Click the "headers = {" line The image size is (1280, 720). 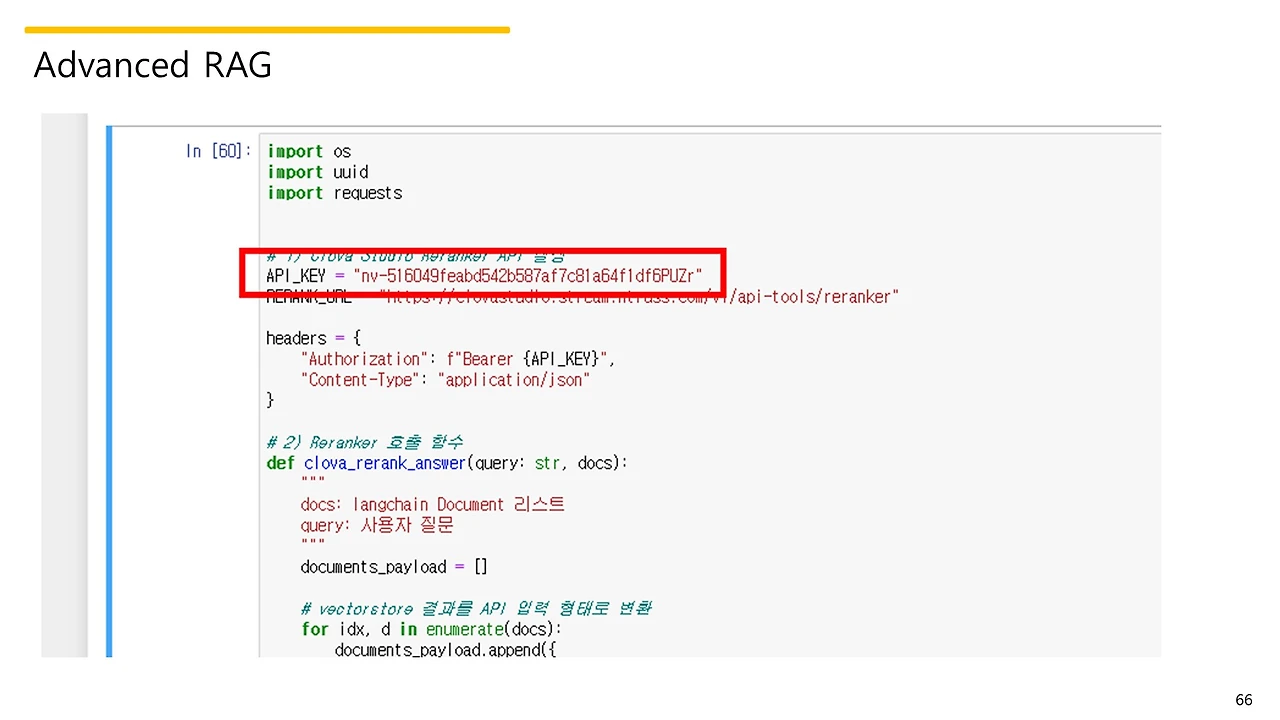click(x=313, y=338)
